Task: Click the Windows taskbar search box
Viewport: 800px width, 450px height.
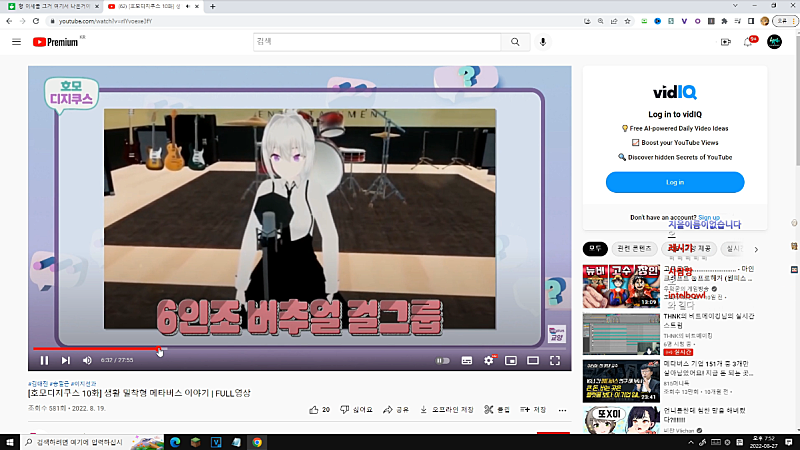Action: pos(92,442)
